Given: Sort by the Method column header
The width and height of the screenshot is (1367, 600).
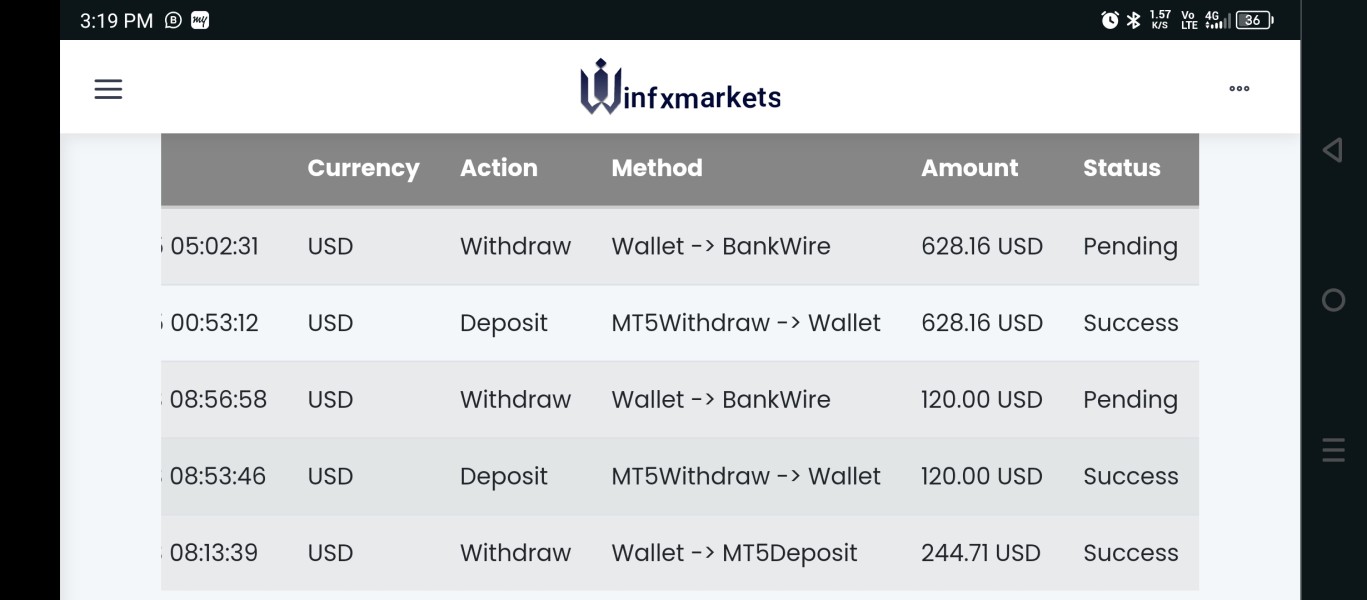Looking at the screenshot, I should [656, 168].
